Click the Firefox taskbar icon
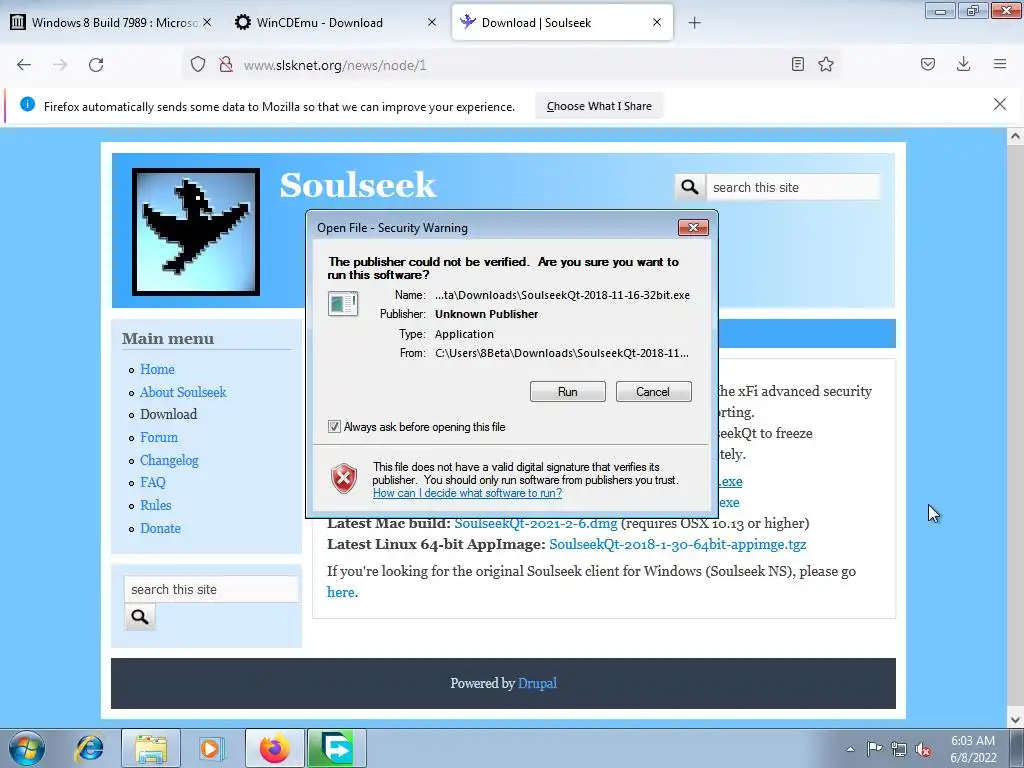This screenshot has width=1024, height=768. click(x=274, y=748)
